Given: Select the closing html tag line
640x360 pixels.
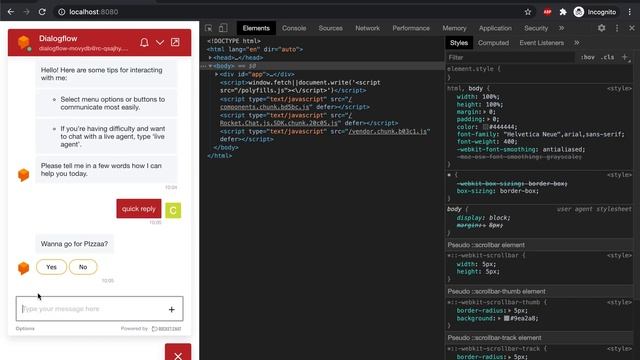Looking at the screenshot, I should (x=220, y=156).
